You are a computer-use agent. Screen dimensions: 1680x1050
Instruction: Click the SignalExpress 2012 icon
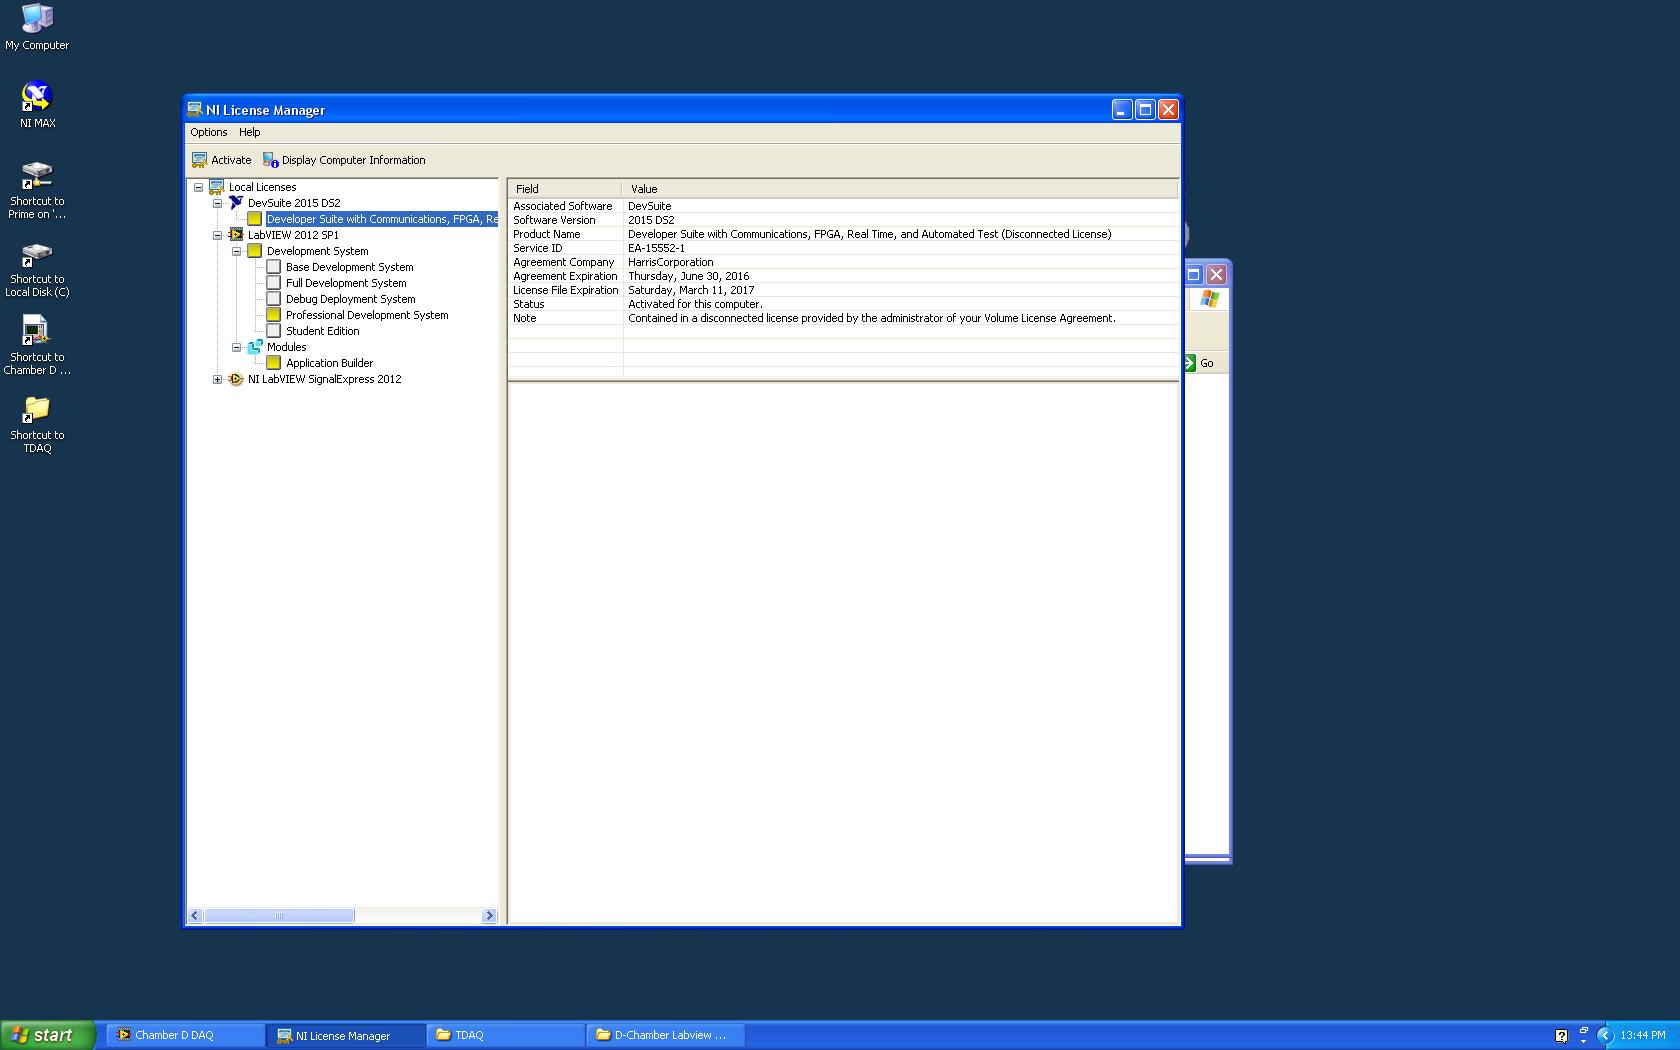(x=236, y=379)
